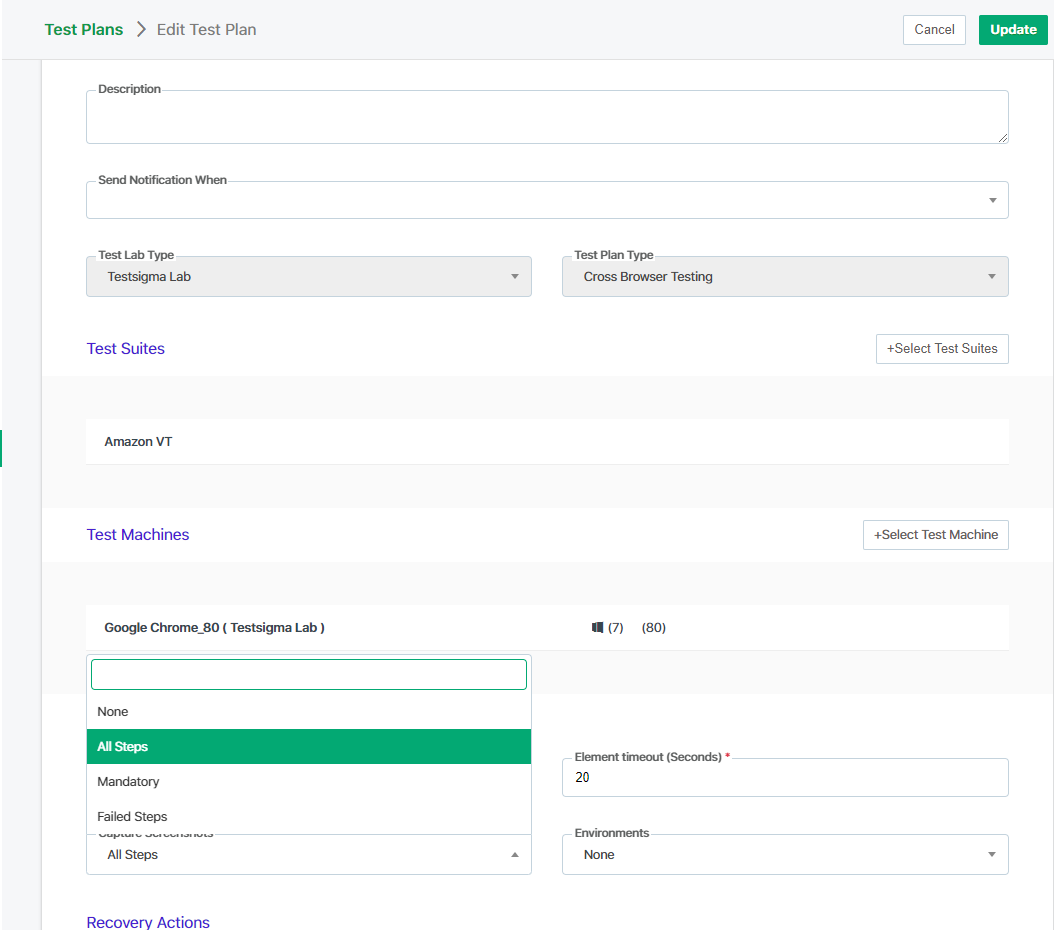Focus the Description text area
1054x930 pixels.
pyautogui.click(x=547, y=117)
